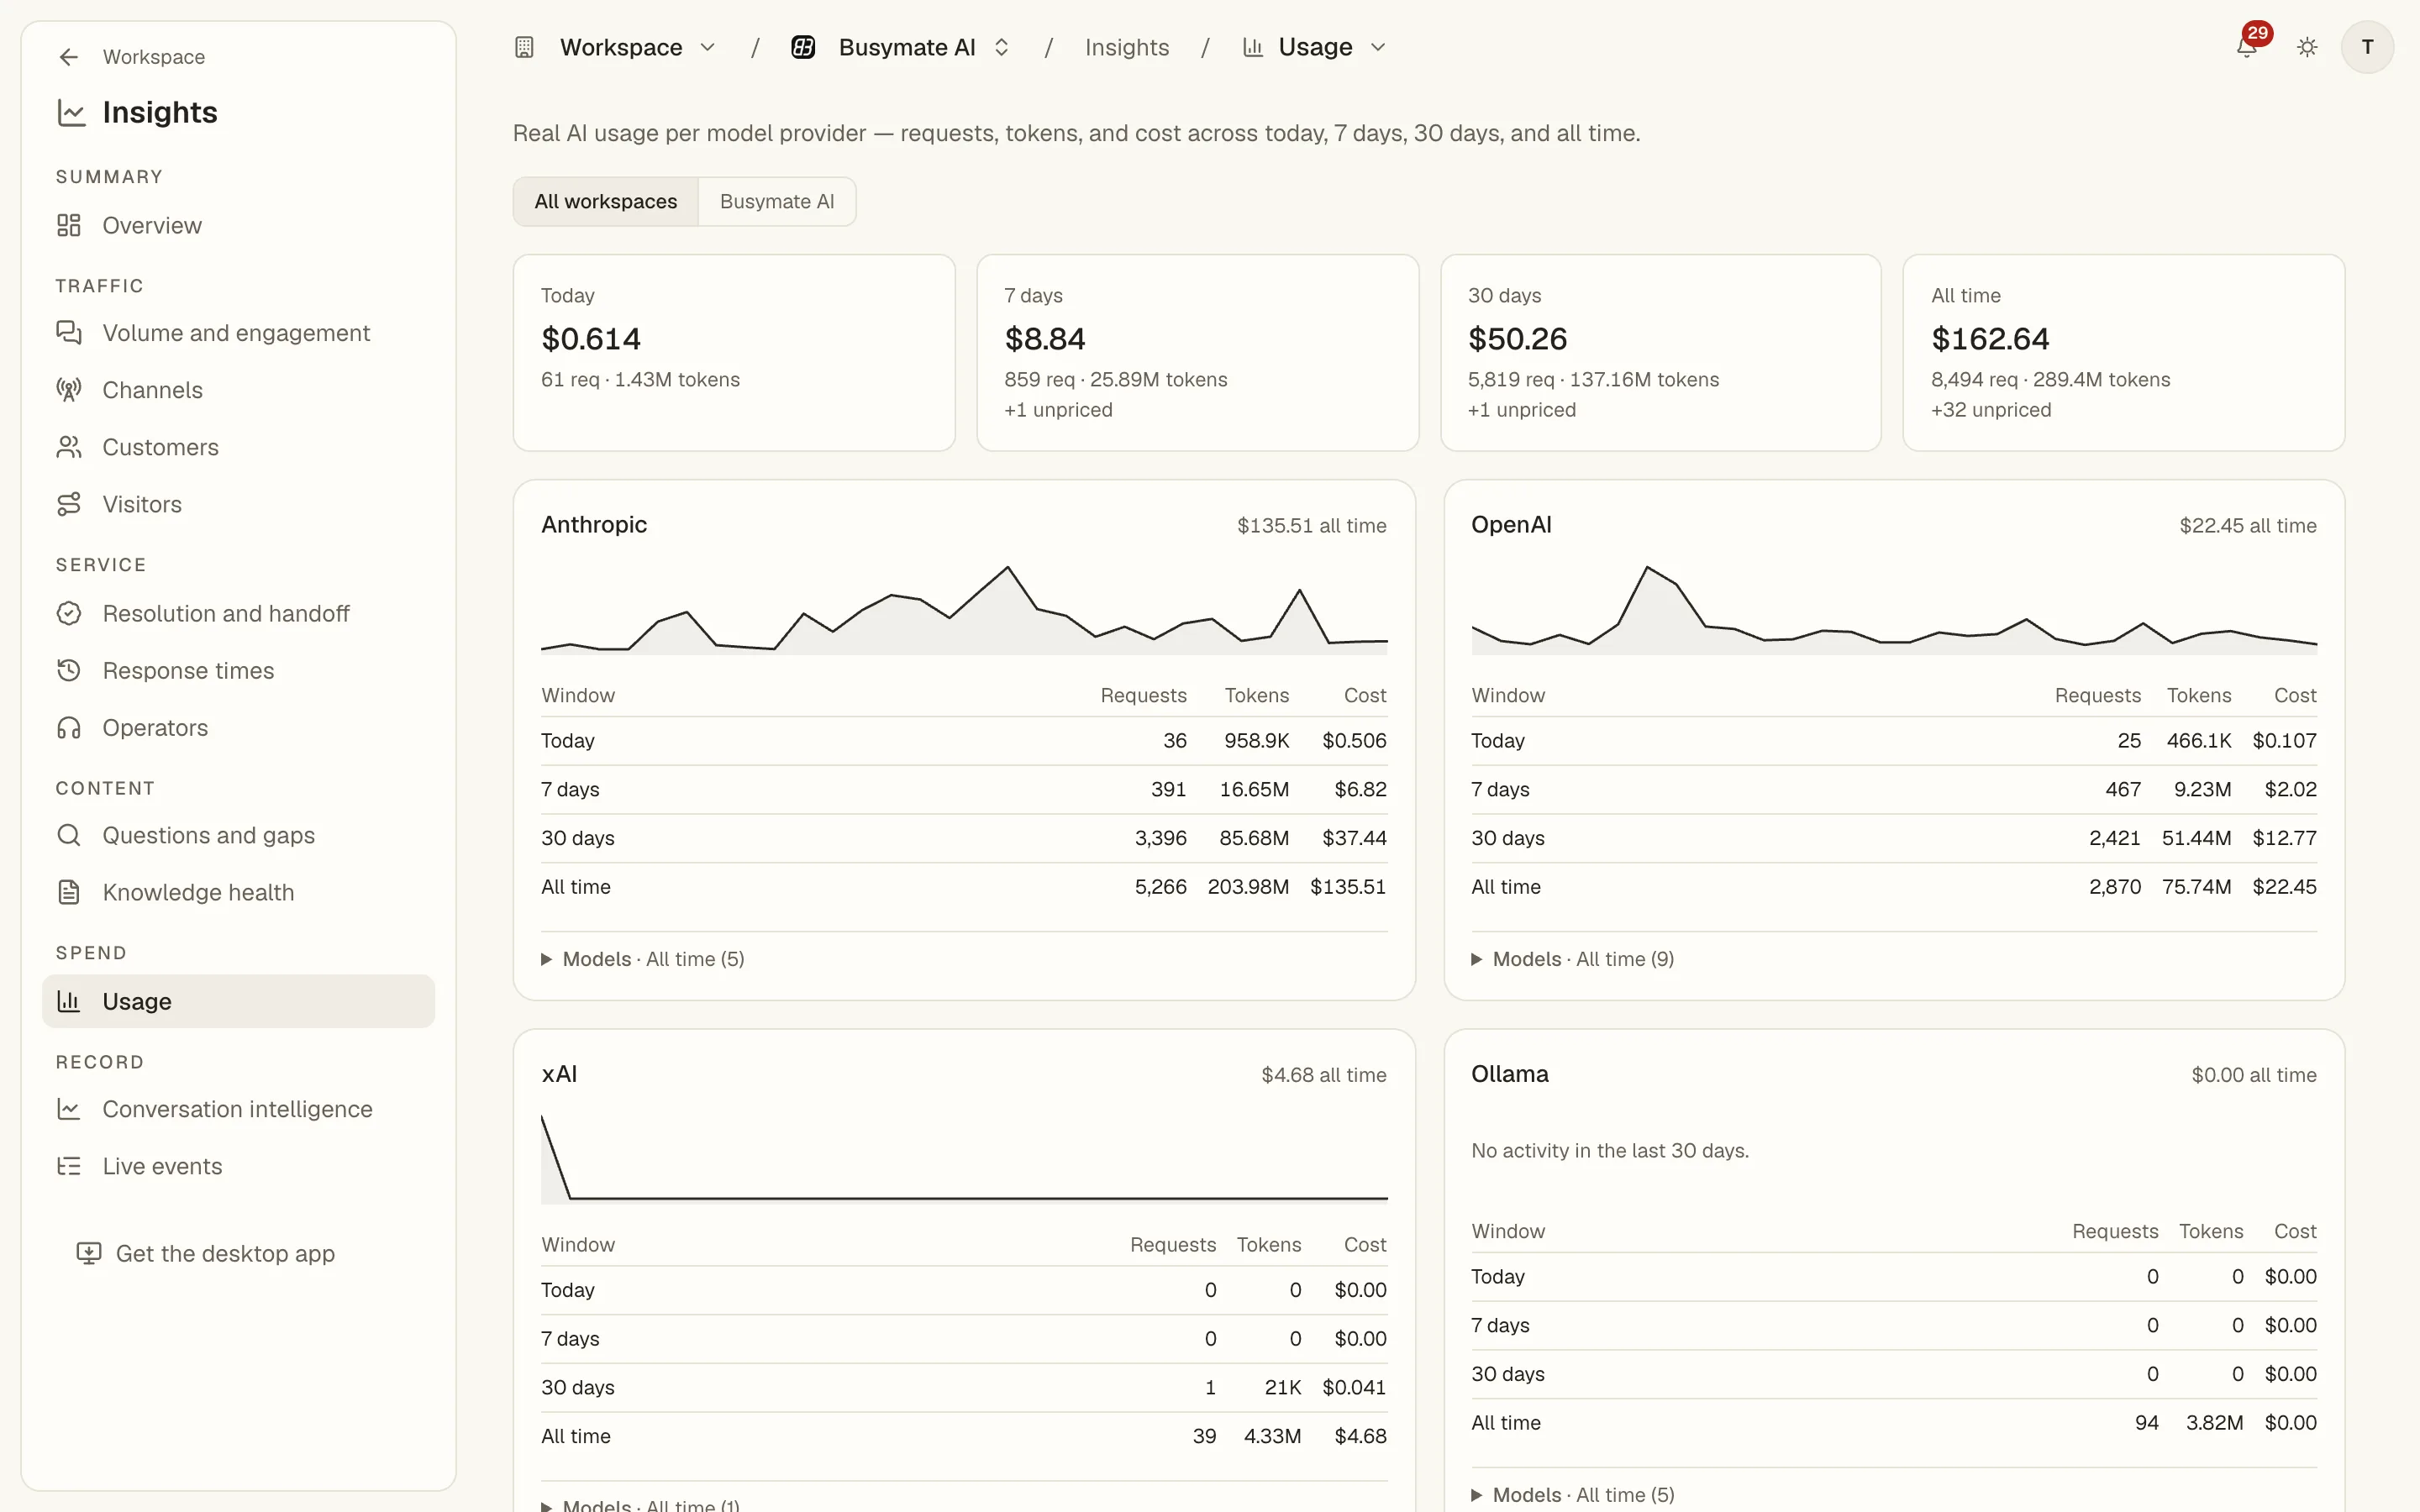The width and height of the screenshot is (2420, 1512).
Task: Select the All workspaces filter
Action: pyautogui.click(x=605, y=201)
